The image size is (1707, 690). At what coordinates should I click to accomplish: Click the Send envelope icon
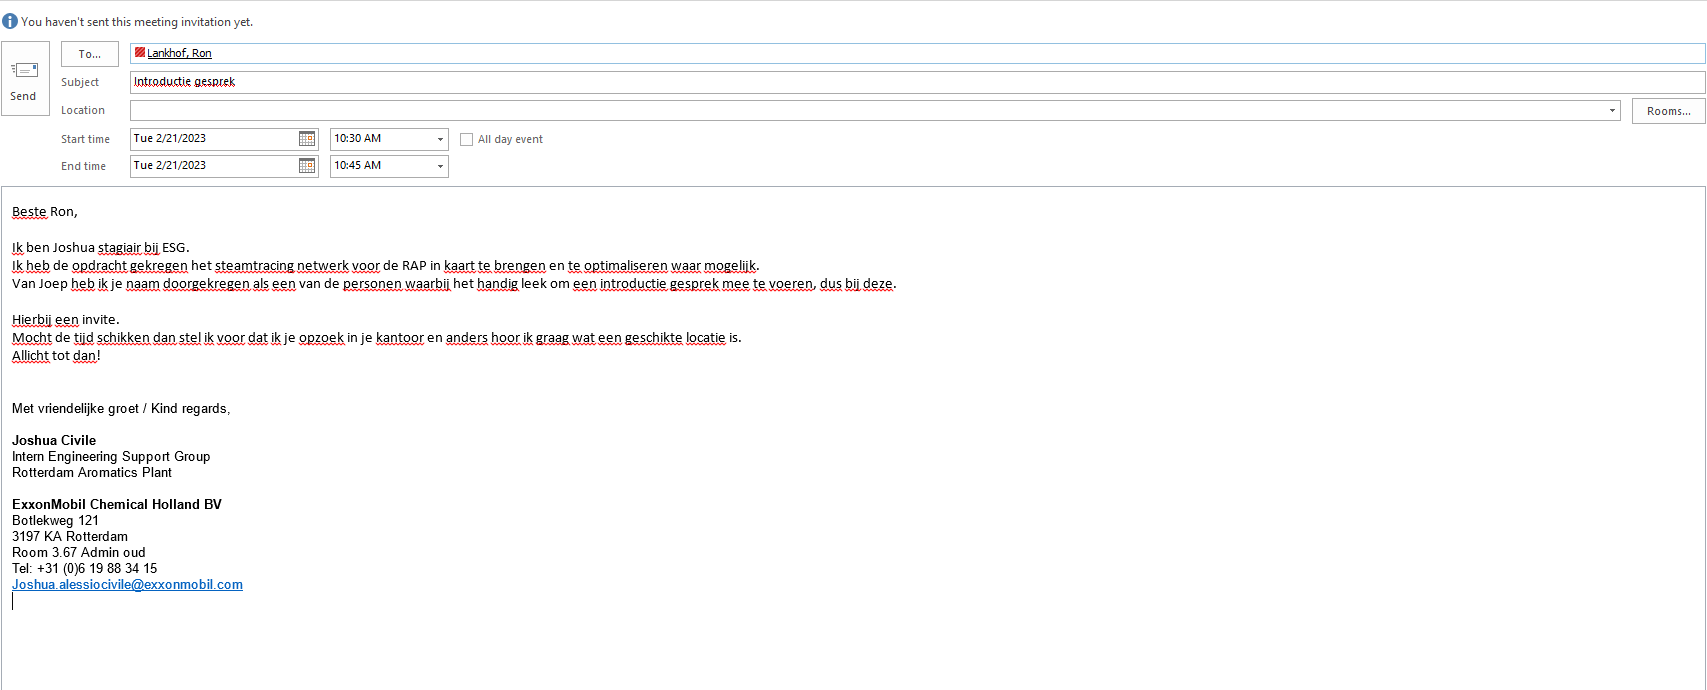[x=24, y=70]
